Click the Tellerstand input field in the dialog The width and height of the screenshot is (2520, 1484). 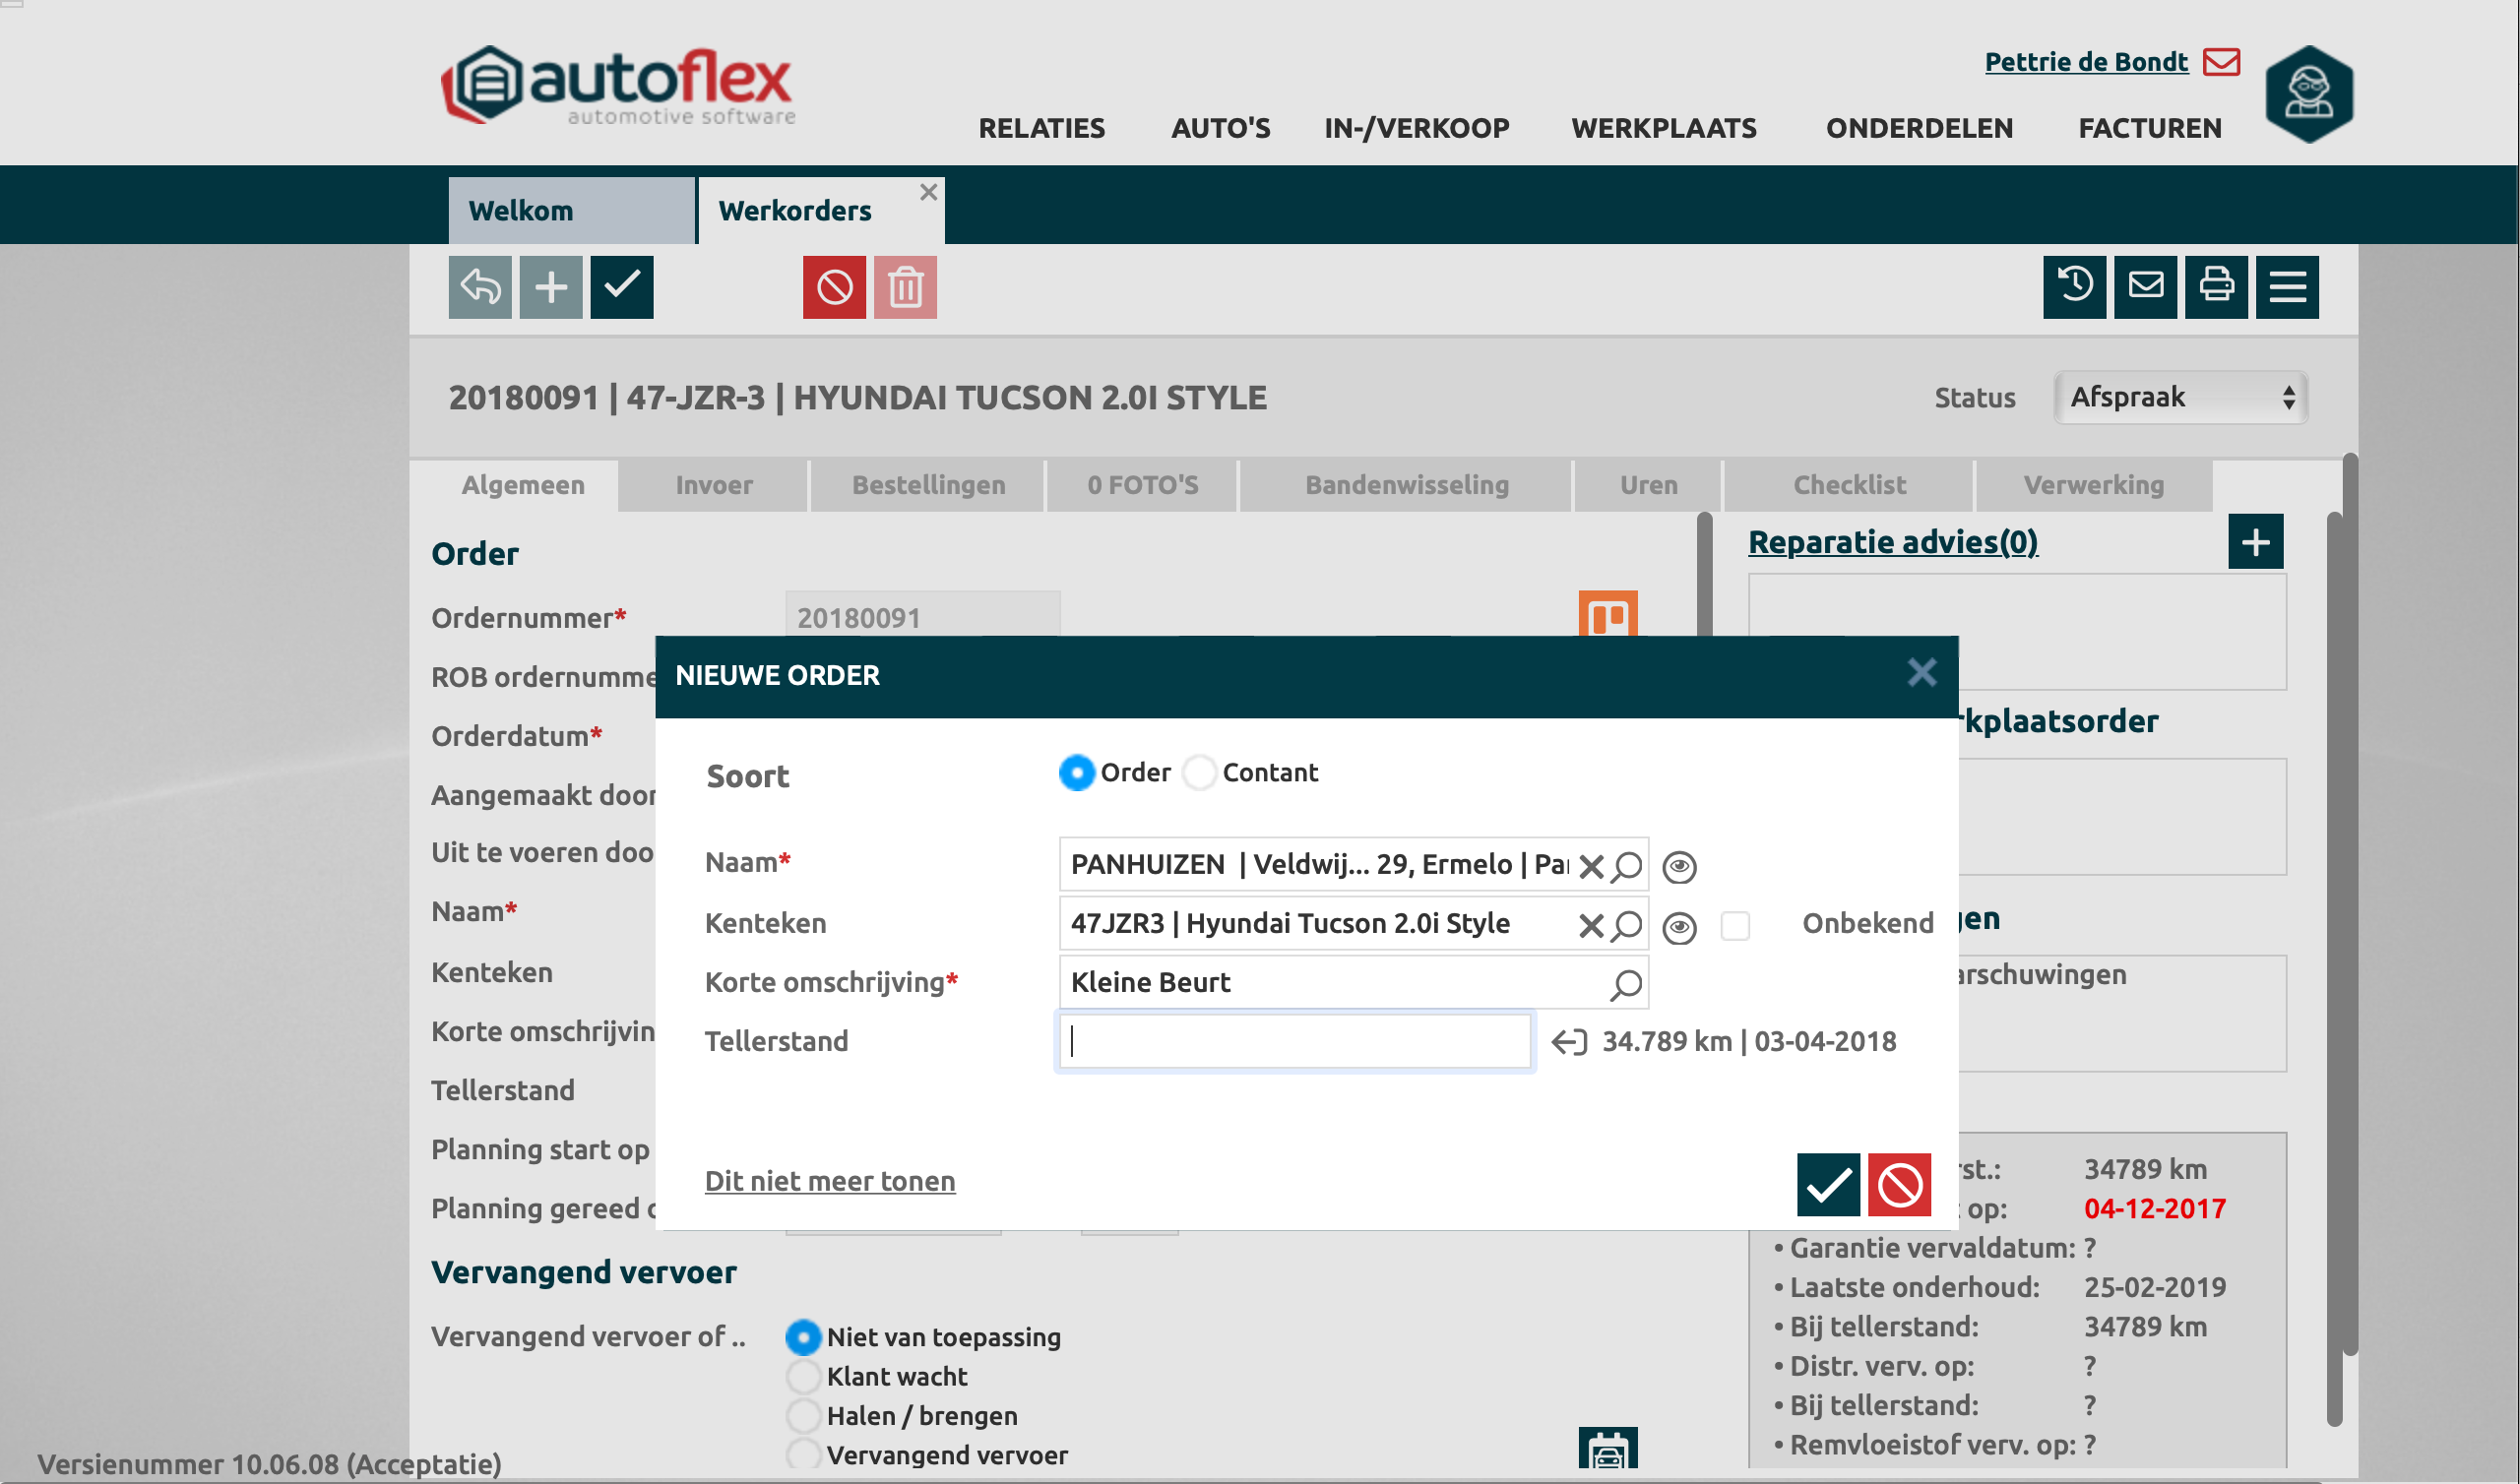pos(1294,1042)
